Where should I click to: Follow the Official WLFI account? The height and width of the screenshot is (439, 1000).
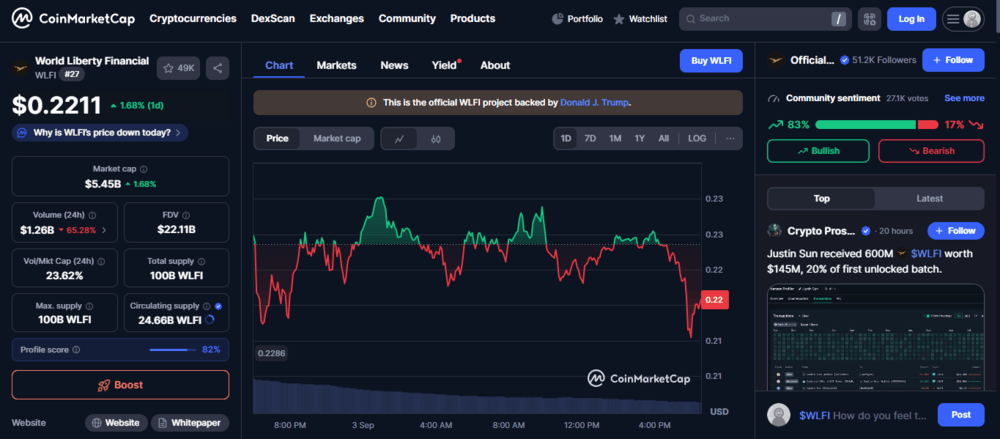pyautogui.click(x=953, y=60)
